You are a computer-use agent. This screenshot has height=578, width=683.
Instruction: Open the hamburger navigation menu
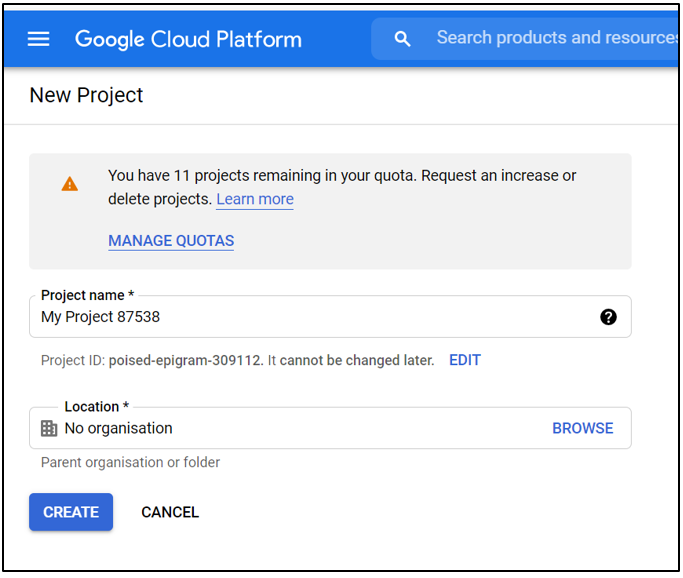click(38, 39)
